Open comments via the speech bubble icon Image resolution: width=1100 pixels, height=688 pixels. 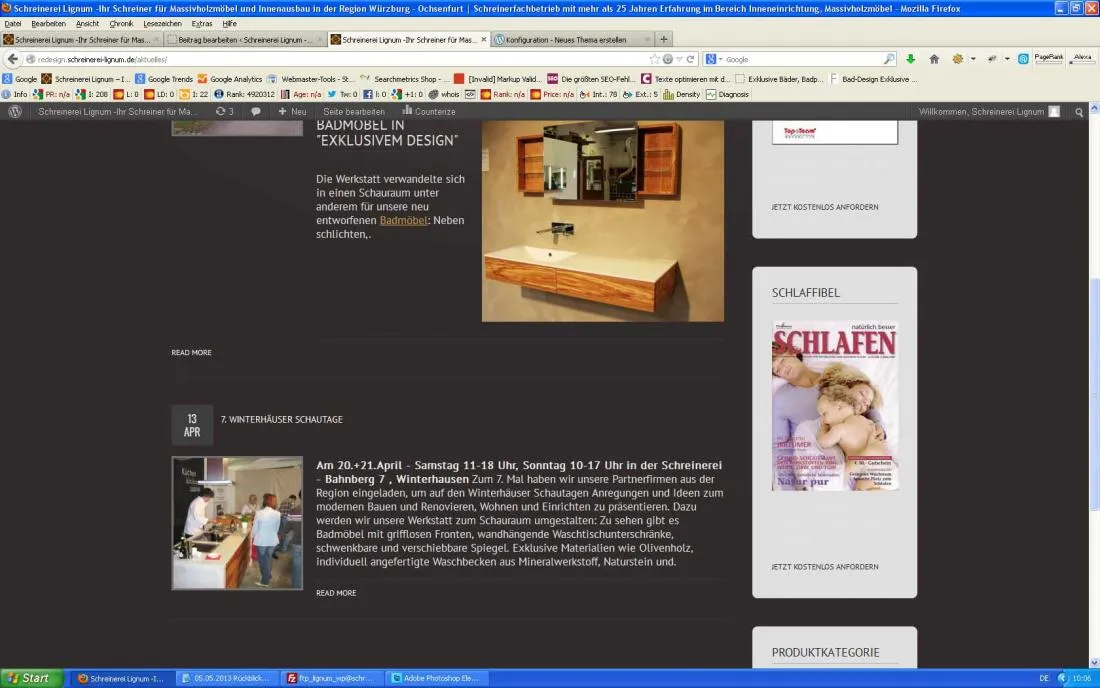pos(256,112)
